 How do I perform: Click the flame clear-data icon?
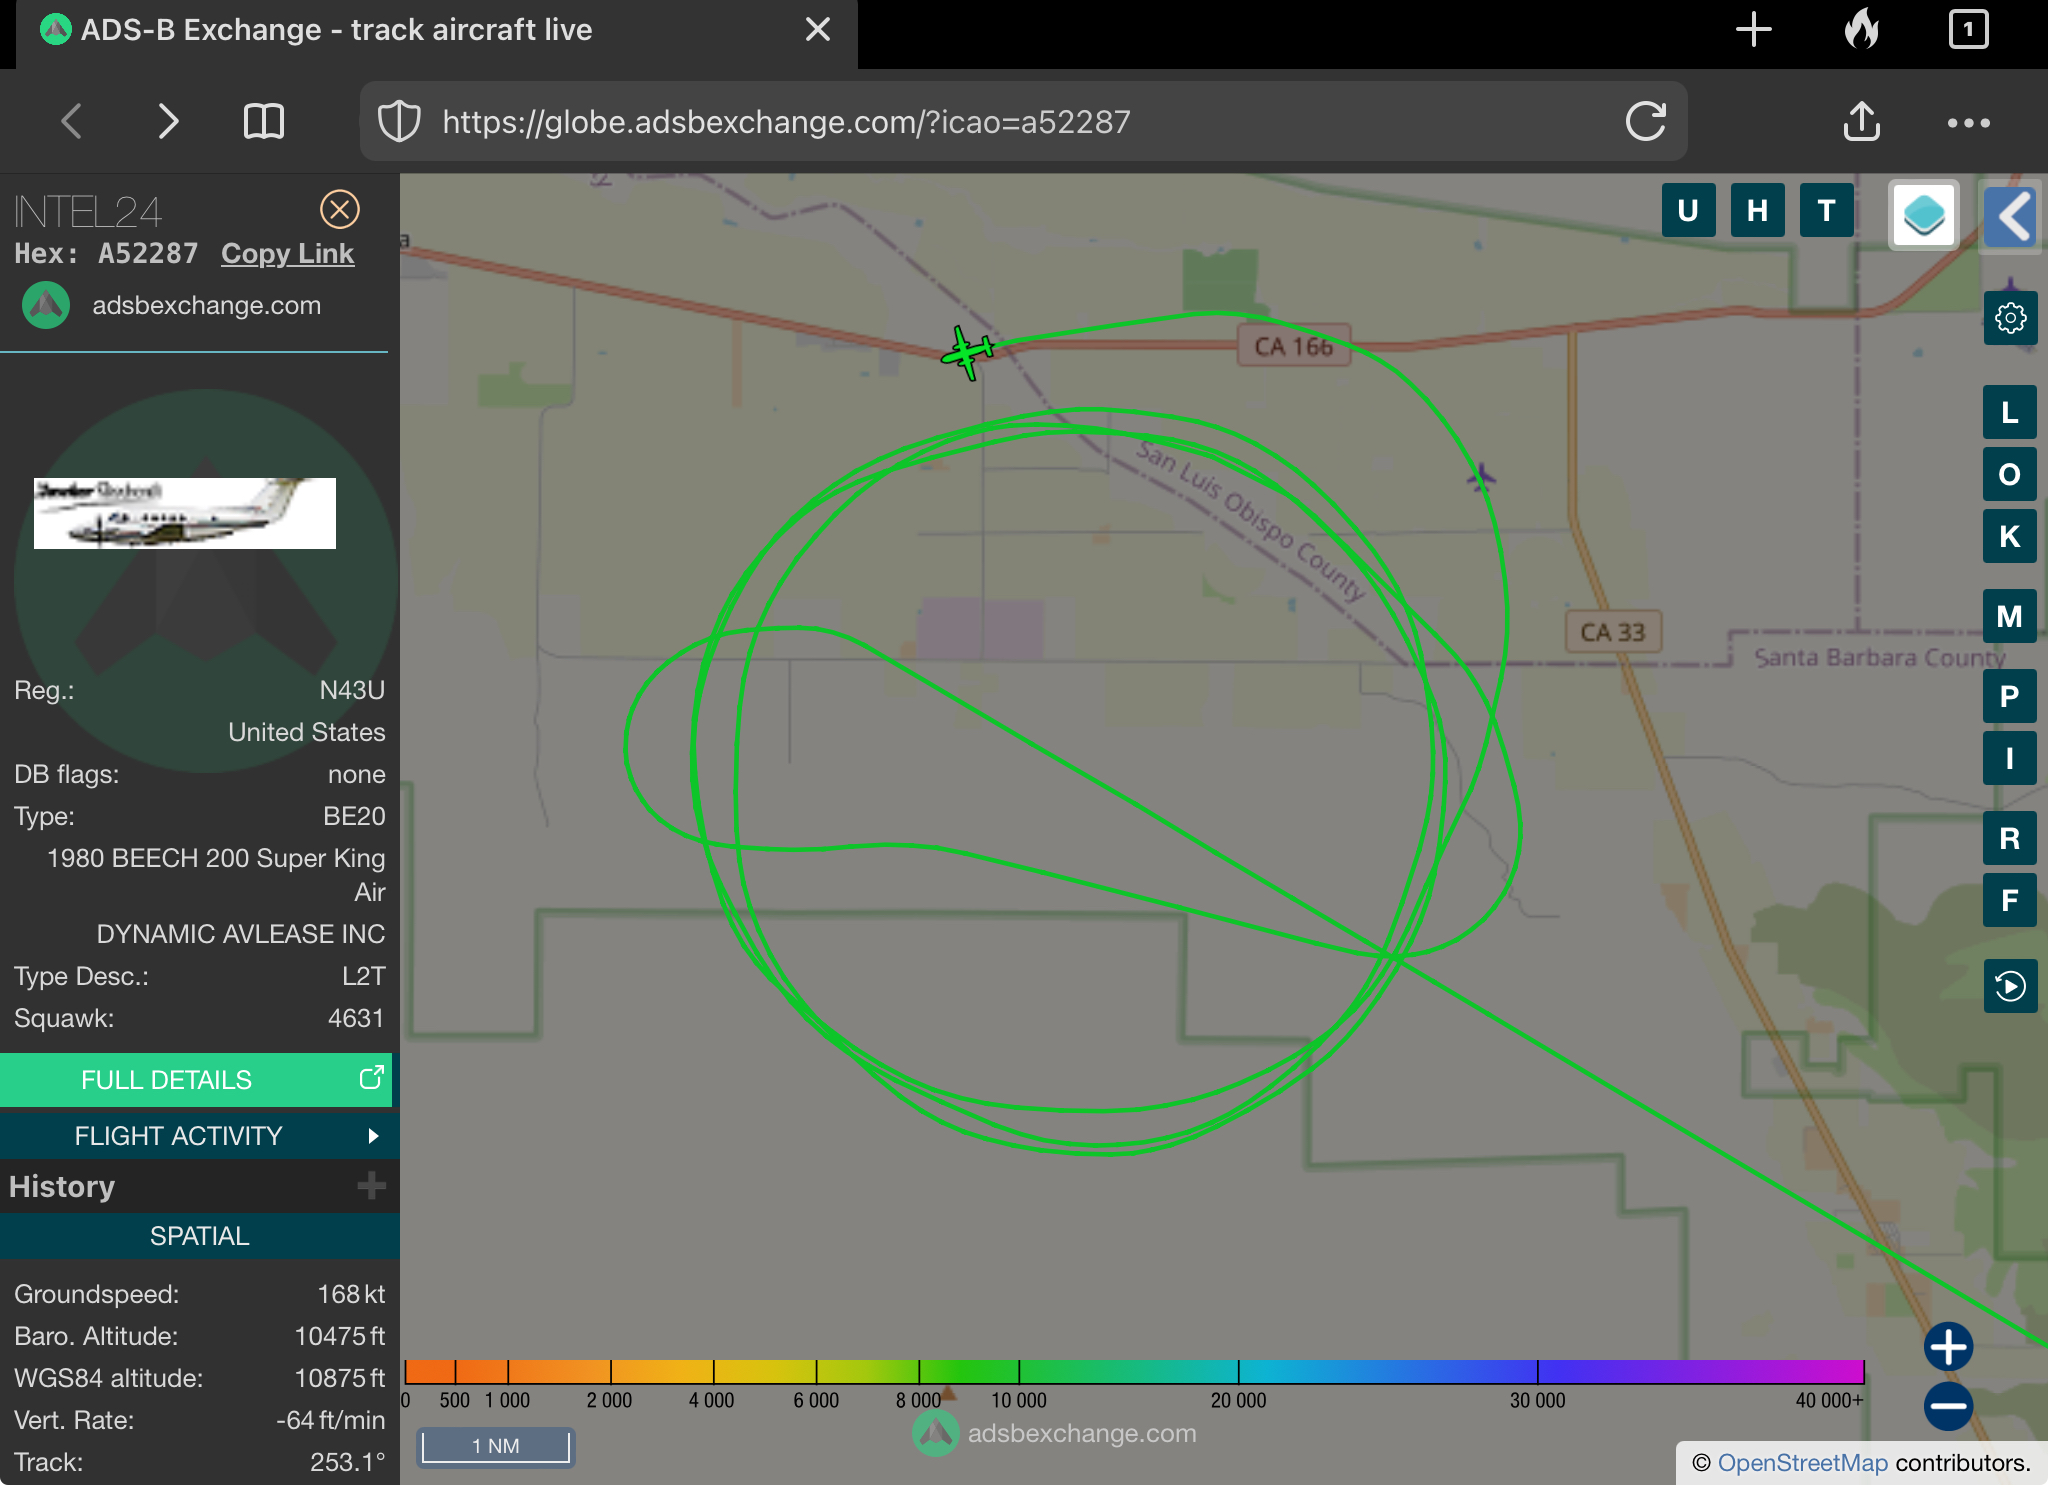tap(1861, 29)
